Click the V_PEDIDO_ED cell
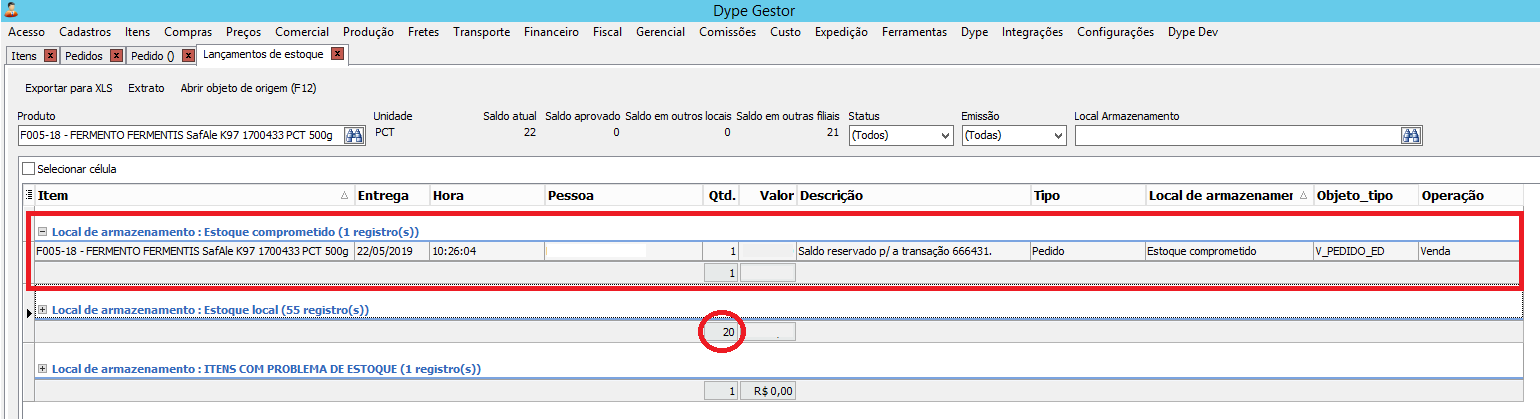Viewport: 1540px width, 419px height. [x=1365, y=251]
